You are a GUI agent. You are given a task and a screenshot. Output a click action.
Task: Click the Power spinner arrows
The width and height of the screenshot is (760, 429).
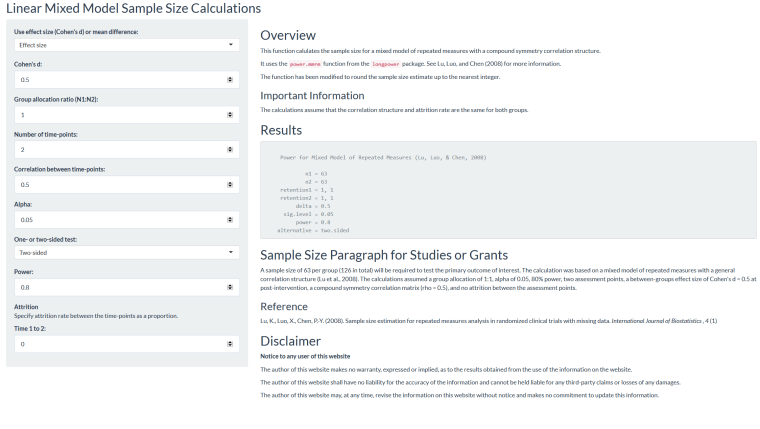click(x=231, y=288)
